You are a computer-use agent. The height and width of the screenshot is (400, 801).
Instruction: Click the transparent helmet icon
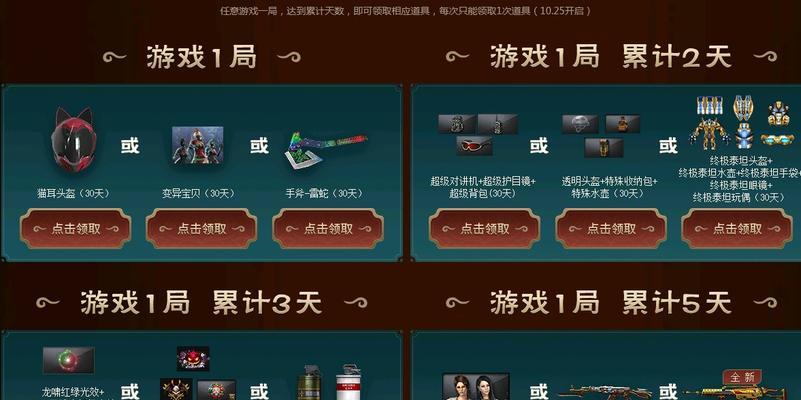pyautogui.click(x=580, y=124)
